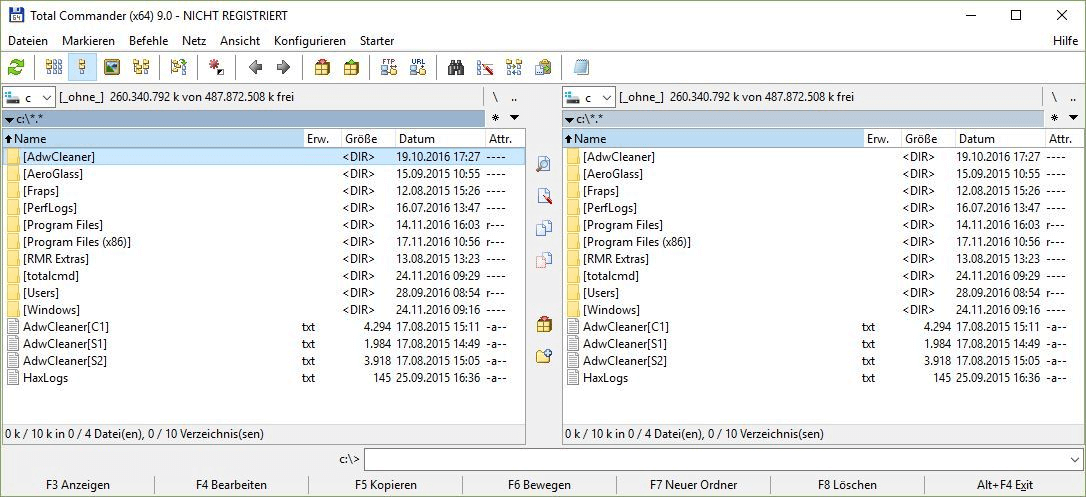Open the Starter menu
Image resolution: width=1086 pixels, height=497 pixels.
(377, 41)
